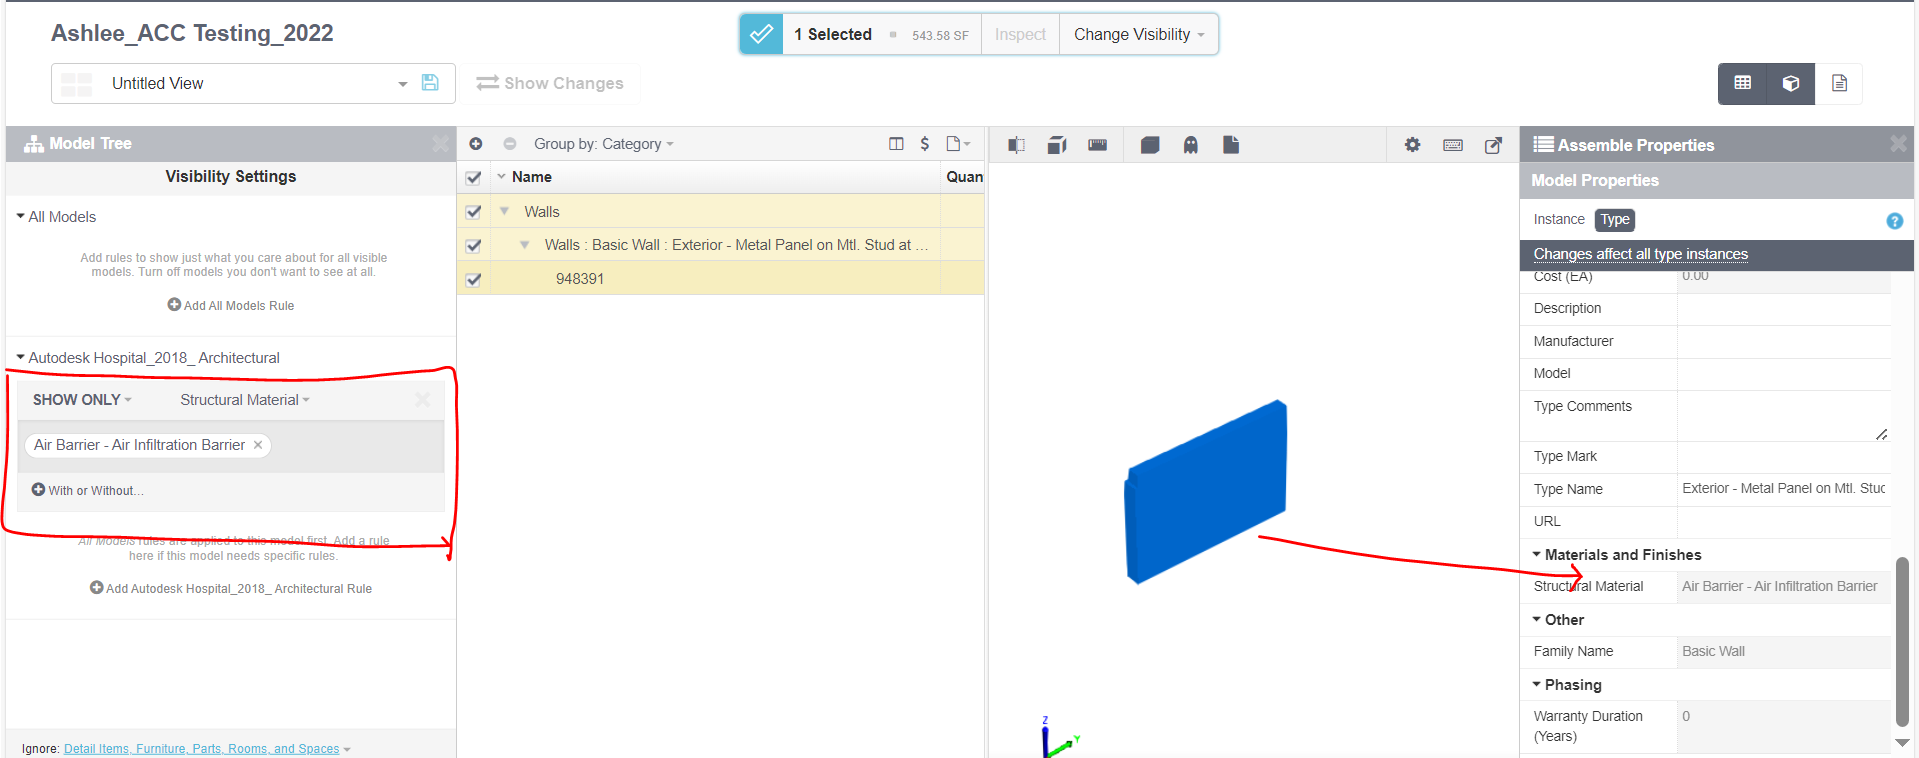Open the Group by: Category dropdown
The image size is (1919, 758).
click(604, 144)
